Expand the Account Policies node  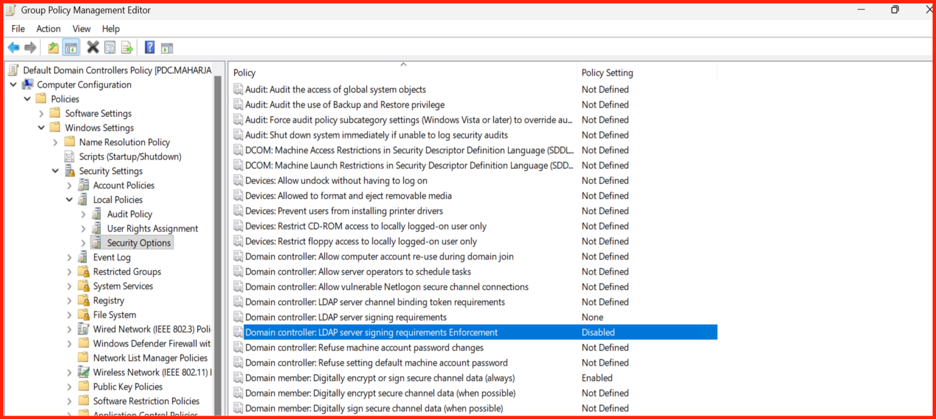click(69, 186)
